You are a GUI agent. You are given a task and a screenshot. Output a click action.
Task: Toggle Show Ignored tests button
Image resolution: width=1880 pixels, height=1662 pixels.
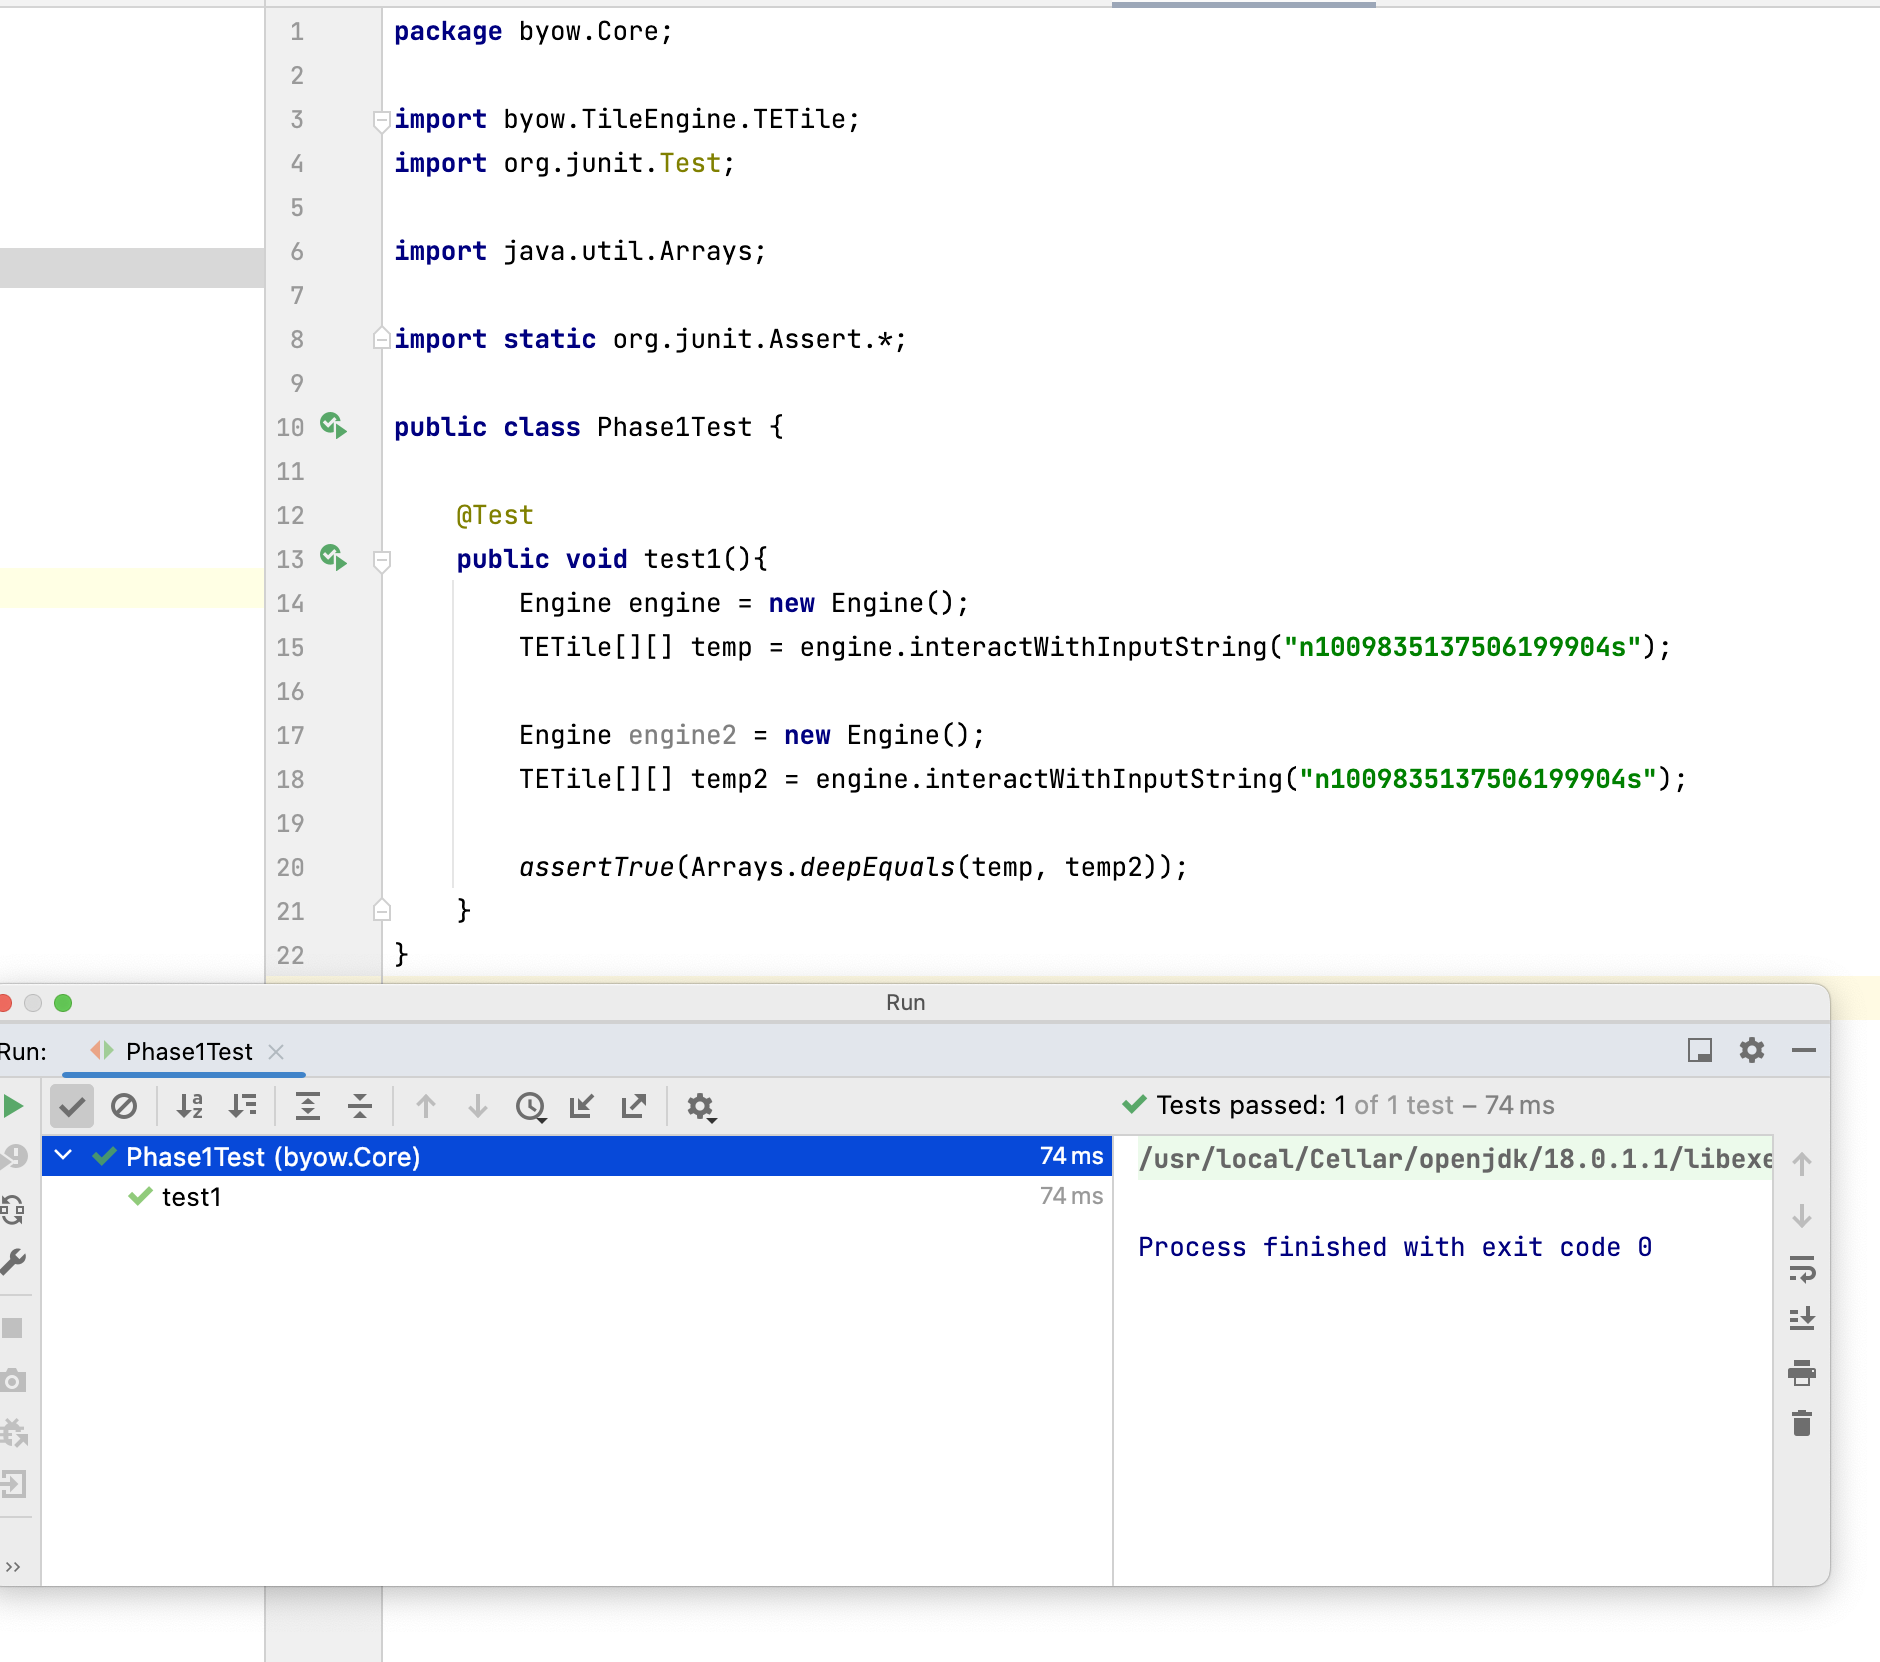(x=124, y=1106)
